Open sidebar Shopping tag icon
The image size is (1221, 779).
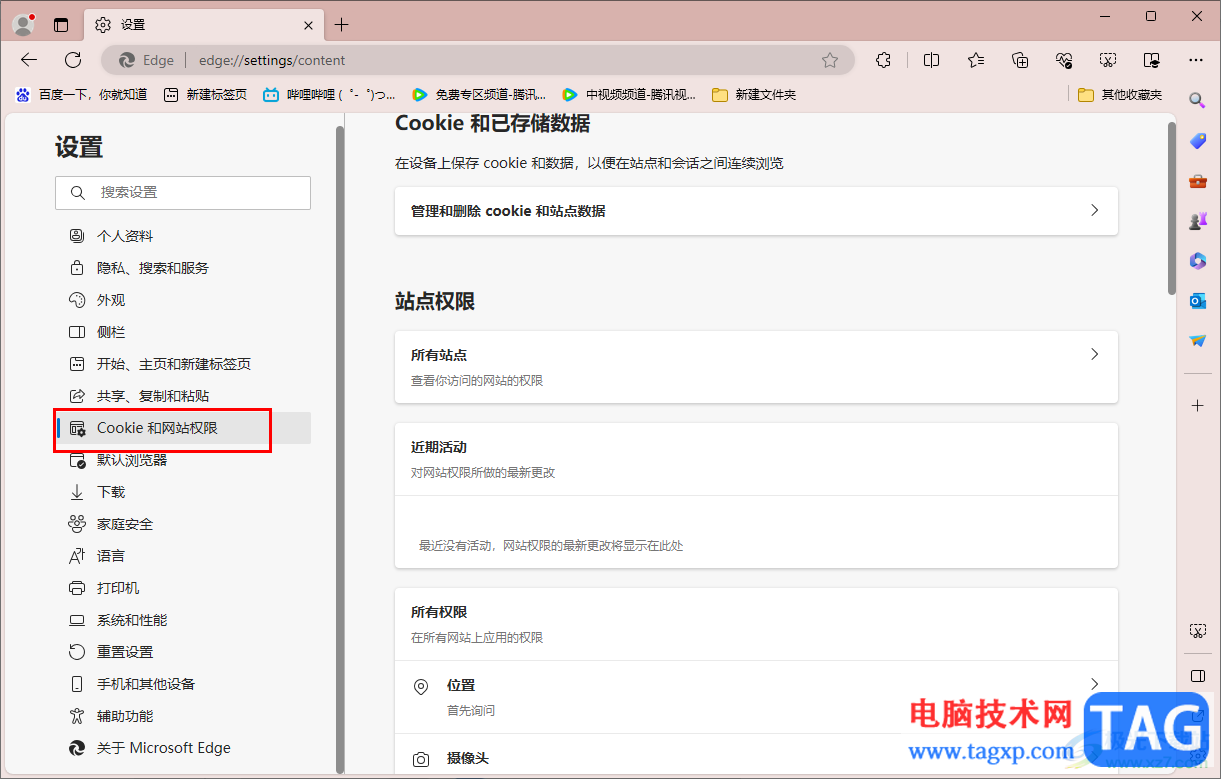tap(1197, 141)
